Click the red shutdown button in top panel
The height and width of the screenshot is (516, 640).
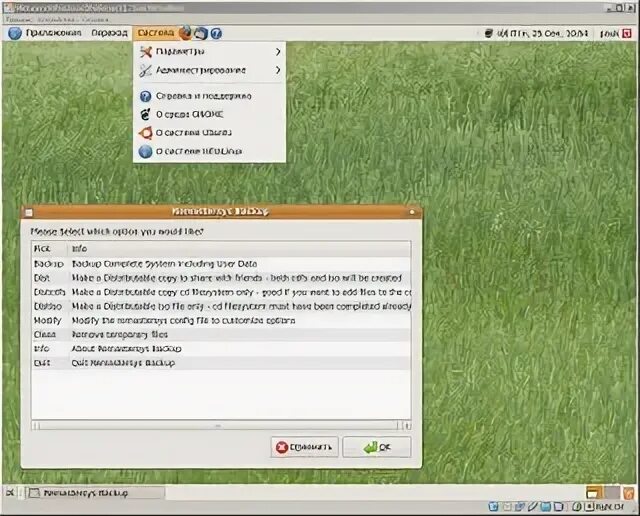coord(627,33)
